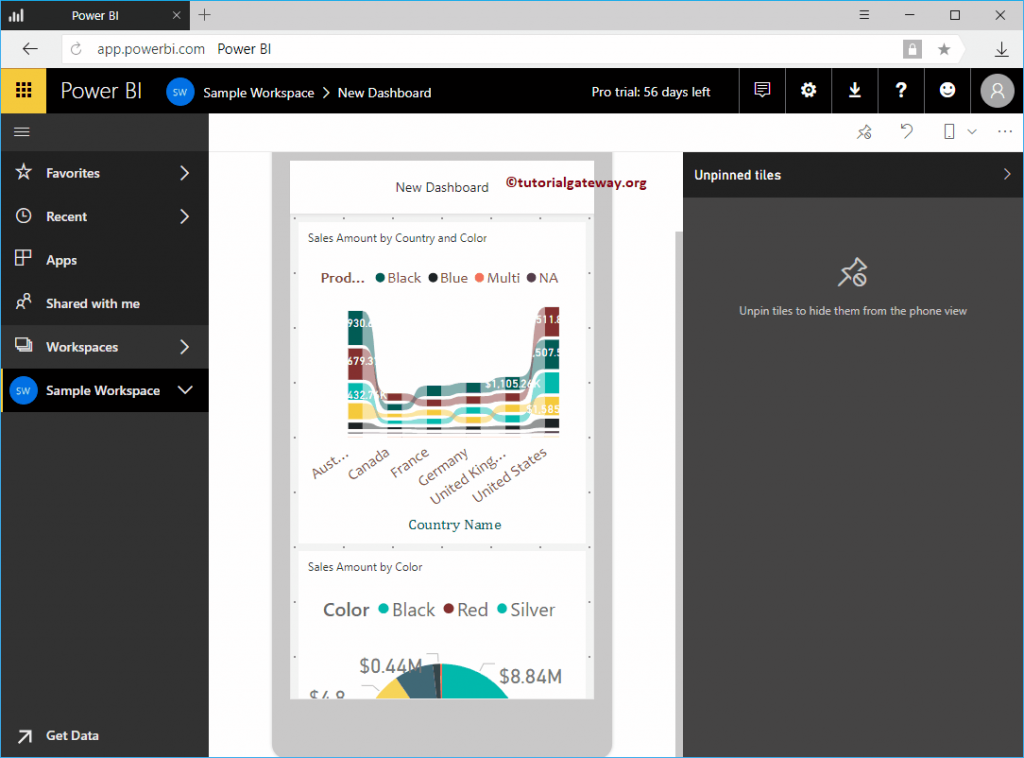This screenshot has height=758, width=1024.
Task: Expand the Workspaces list
Action: [x=184, y=346]
